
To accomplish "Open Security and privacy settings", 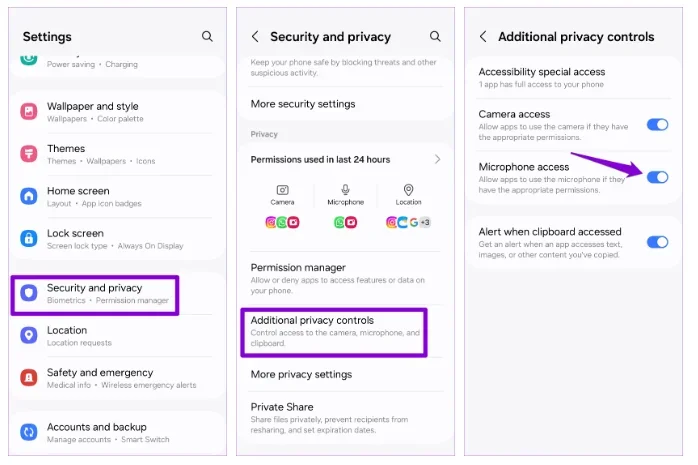I will pos(95,293).
